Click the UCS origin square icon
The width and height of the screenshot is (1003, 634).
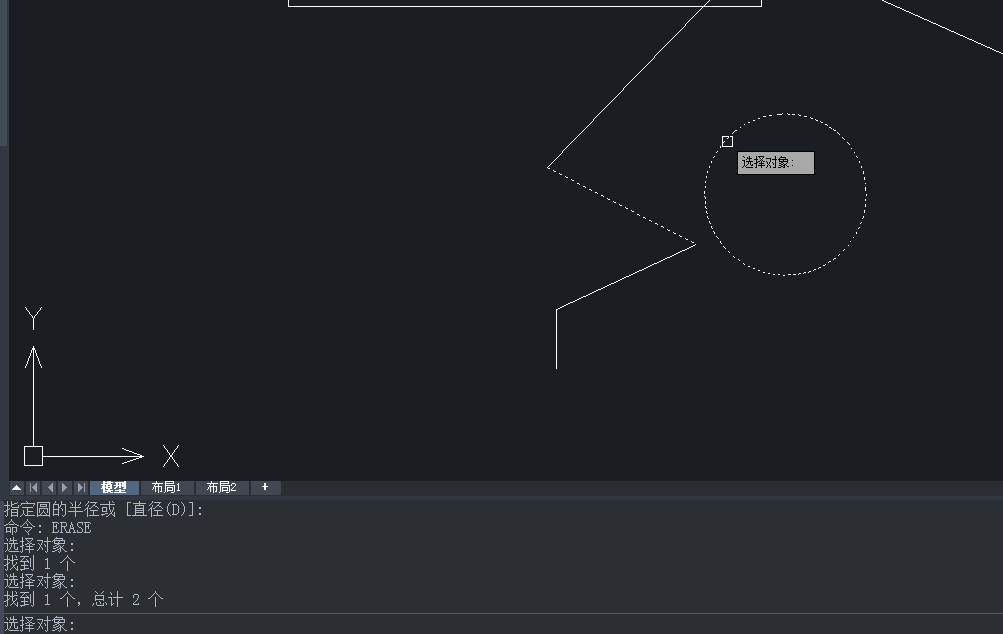tap(33, 456)
